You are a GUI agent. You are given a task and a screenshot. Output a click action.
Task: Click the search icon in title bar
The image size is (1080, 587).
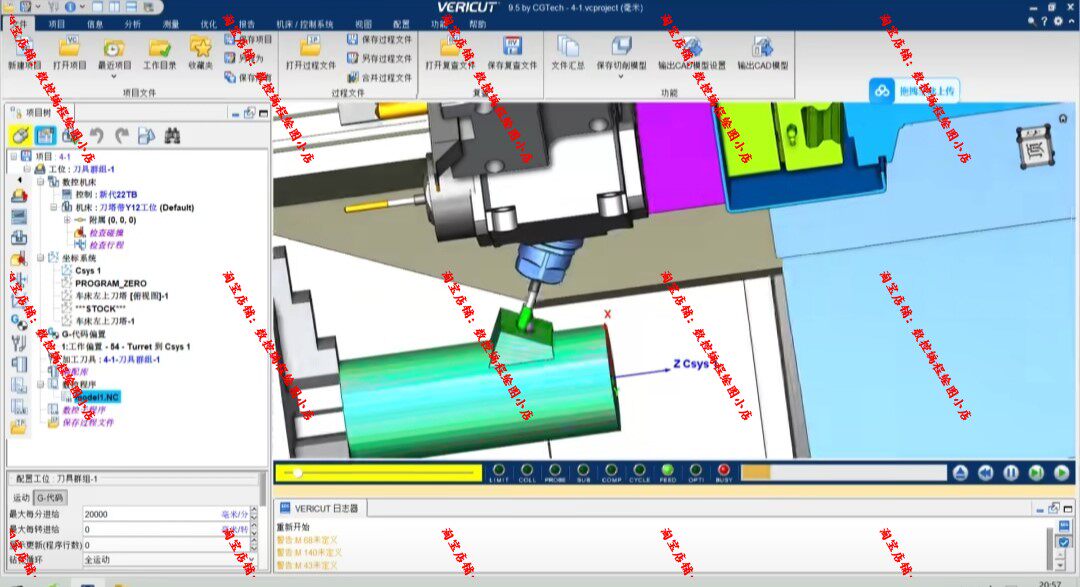tap(1032, 21)
